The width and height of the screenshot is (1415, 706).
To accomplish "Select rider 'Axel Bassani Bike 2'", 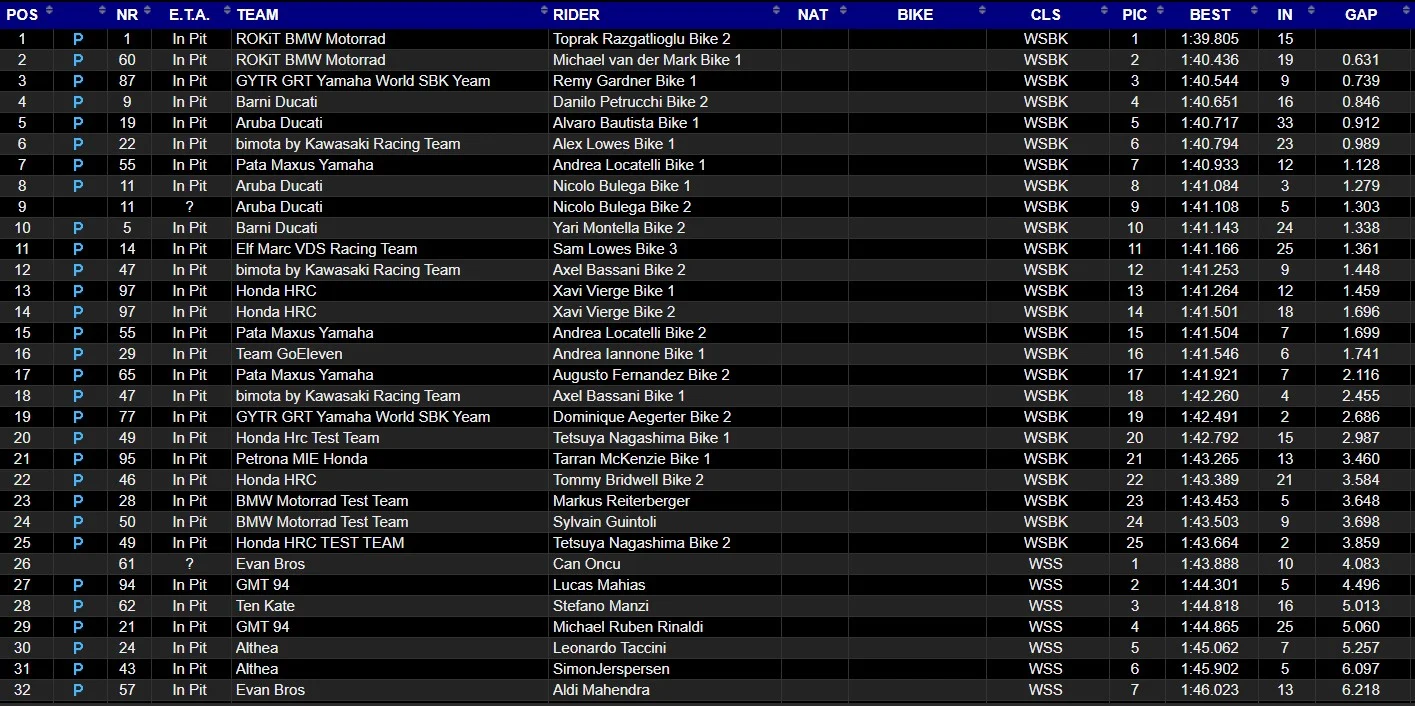I will 619,270.
